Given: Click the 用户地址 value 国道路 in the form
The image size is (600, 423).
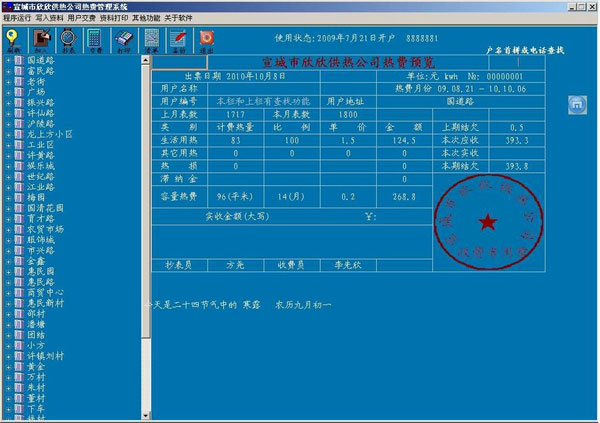Looking at the screenshot, I should tap(461, 101).
